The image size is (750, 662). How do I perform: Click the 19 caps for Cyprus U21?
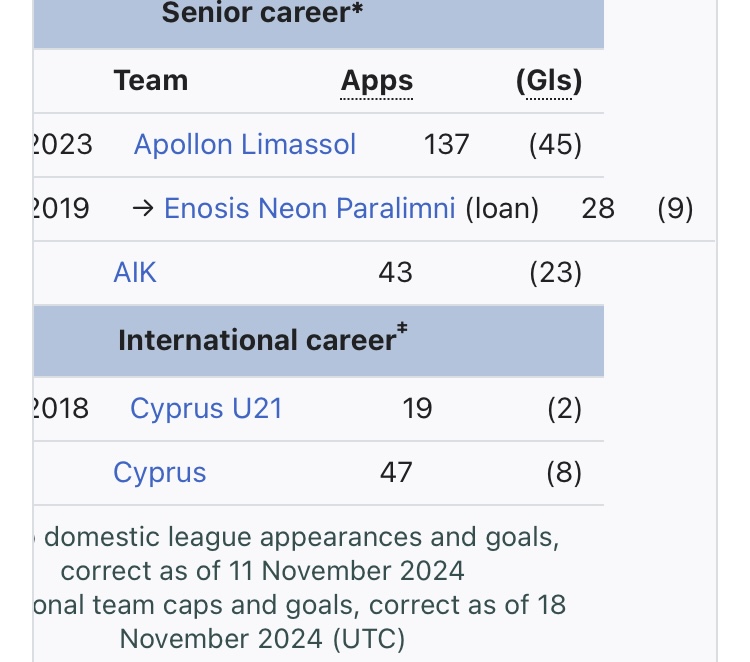pyautogui.click(x=417, y=408)
